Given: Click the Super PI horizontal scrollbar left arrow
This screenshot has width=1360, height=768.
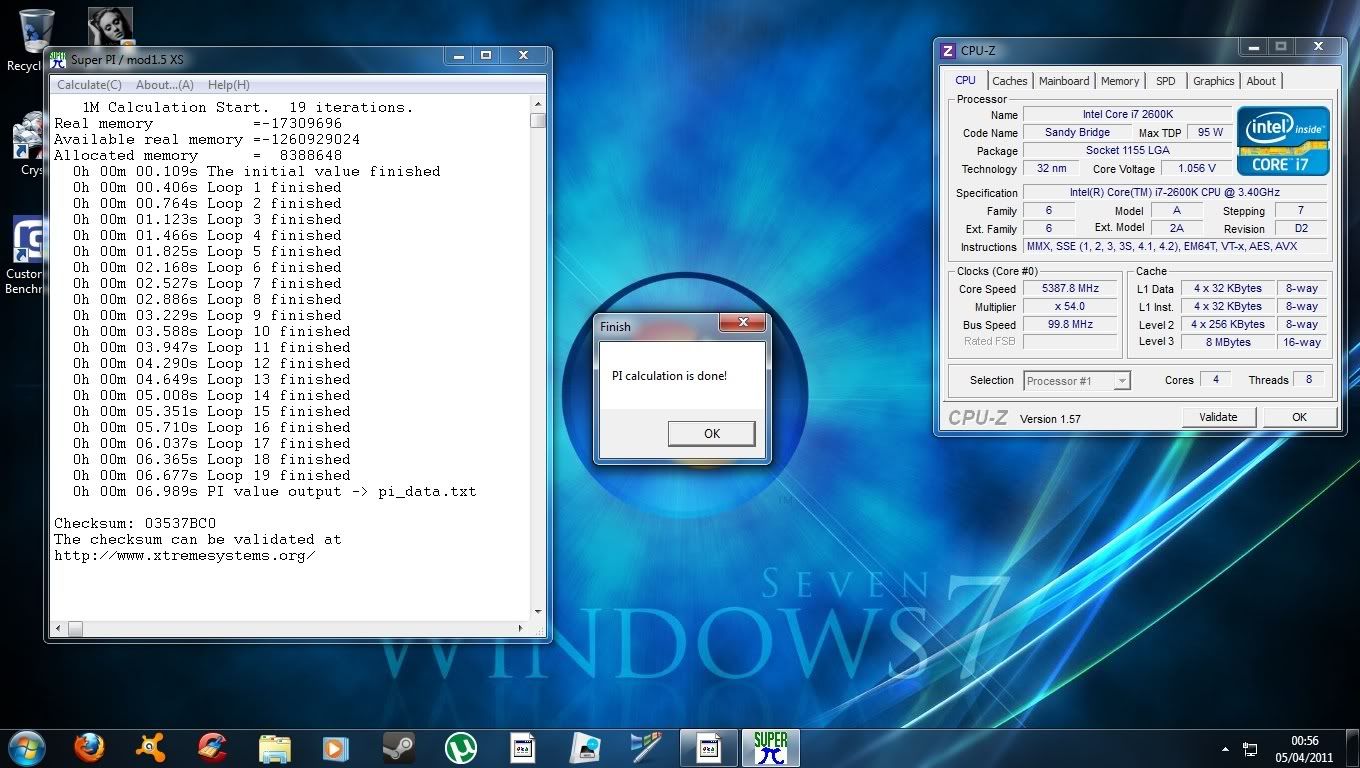Looking at the screenshot, I should pyautogui.click(x=58, y=628).
